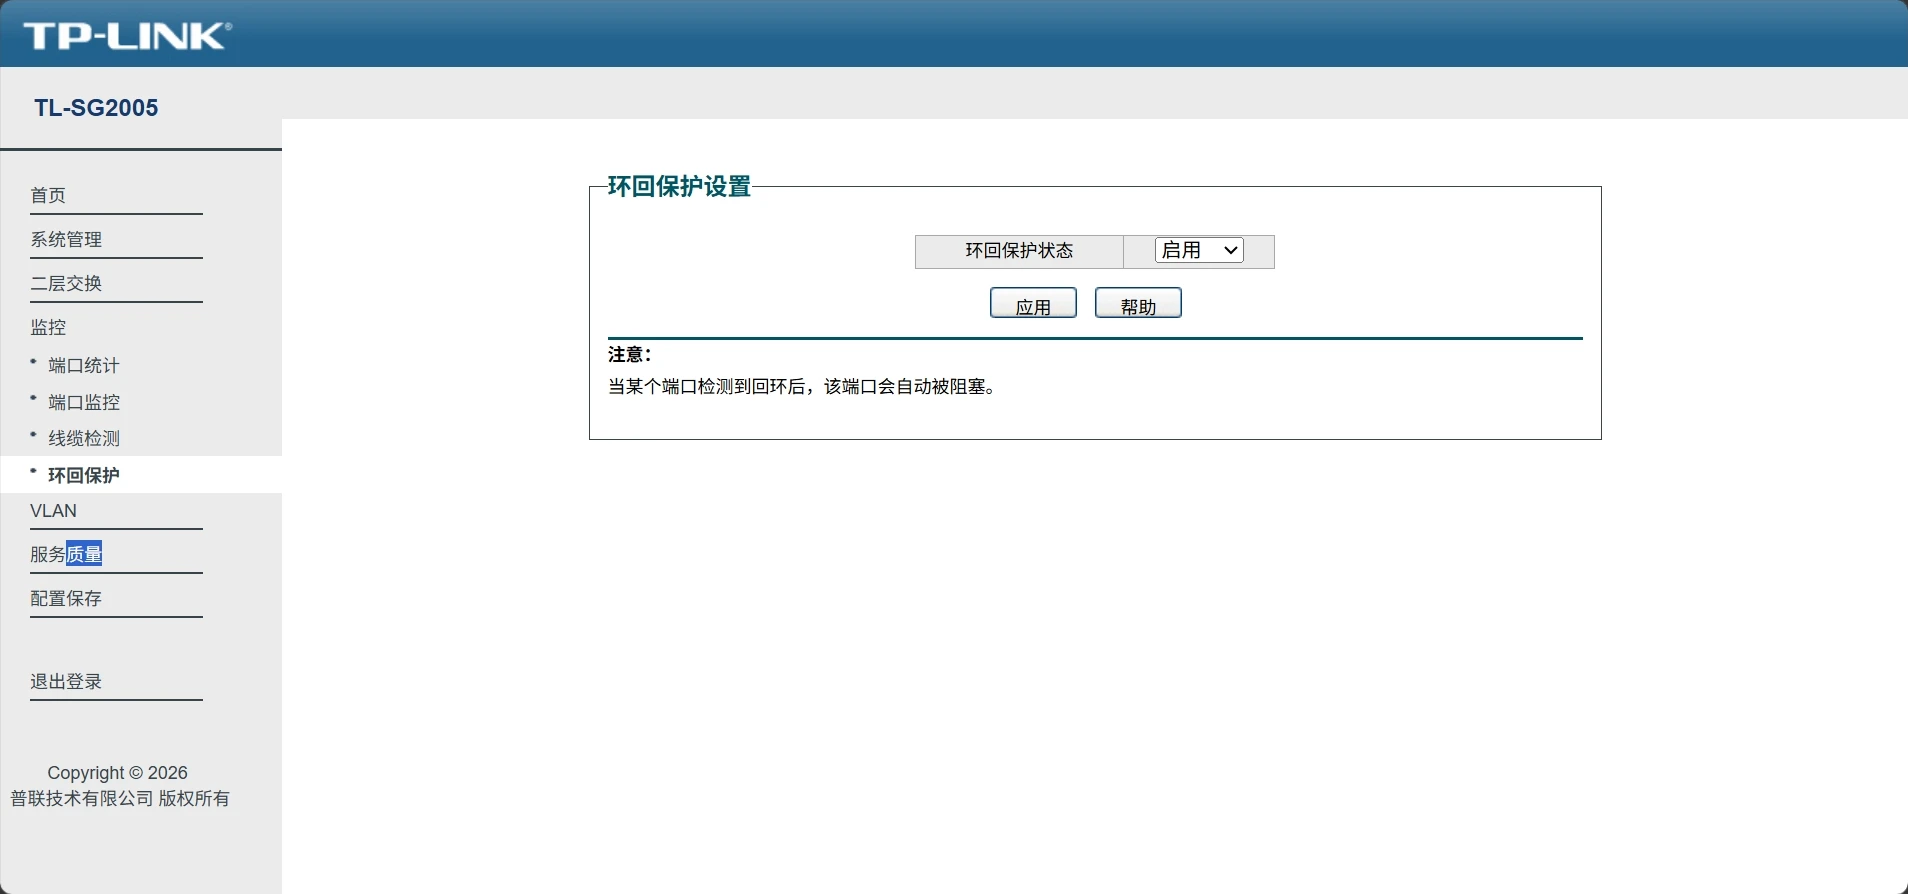This screenshot has height=894, width=1908.
Task: Click the 应用 button
Action: coord(1033,303)
